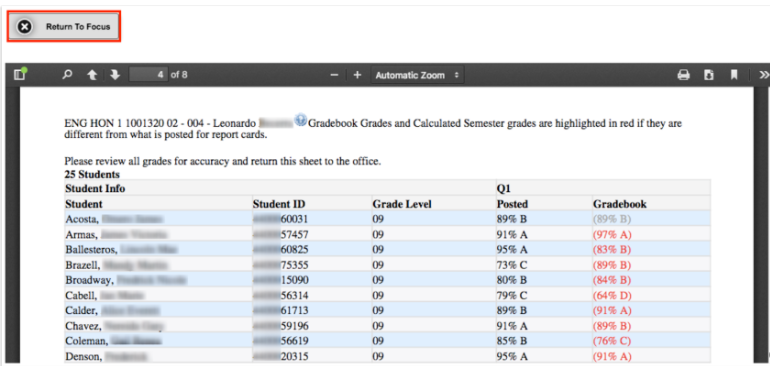Screen dimensions: 770x366
Task: Select the Brazell student name
Action: [x=117, y=265]
